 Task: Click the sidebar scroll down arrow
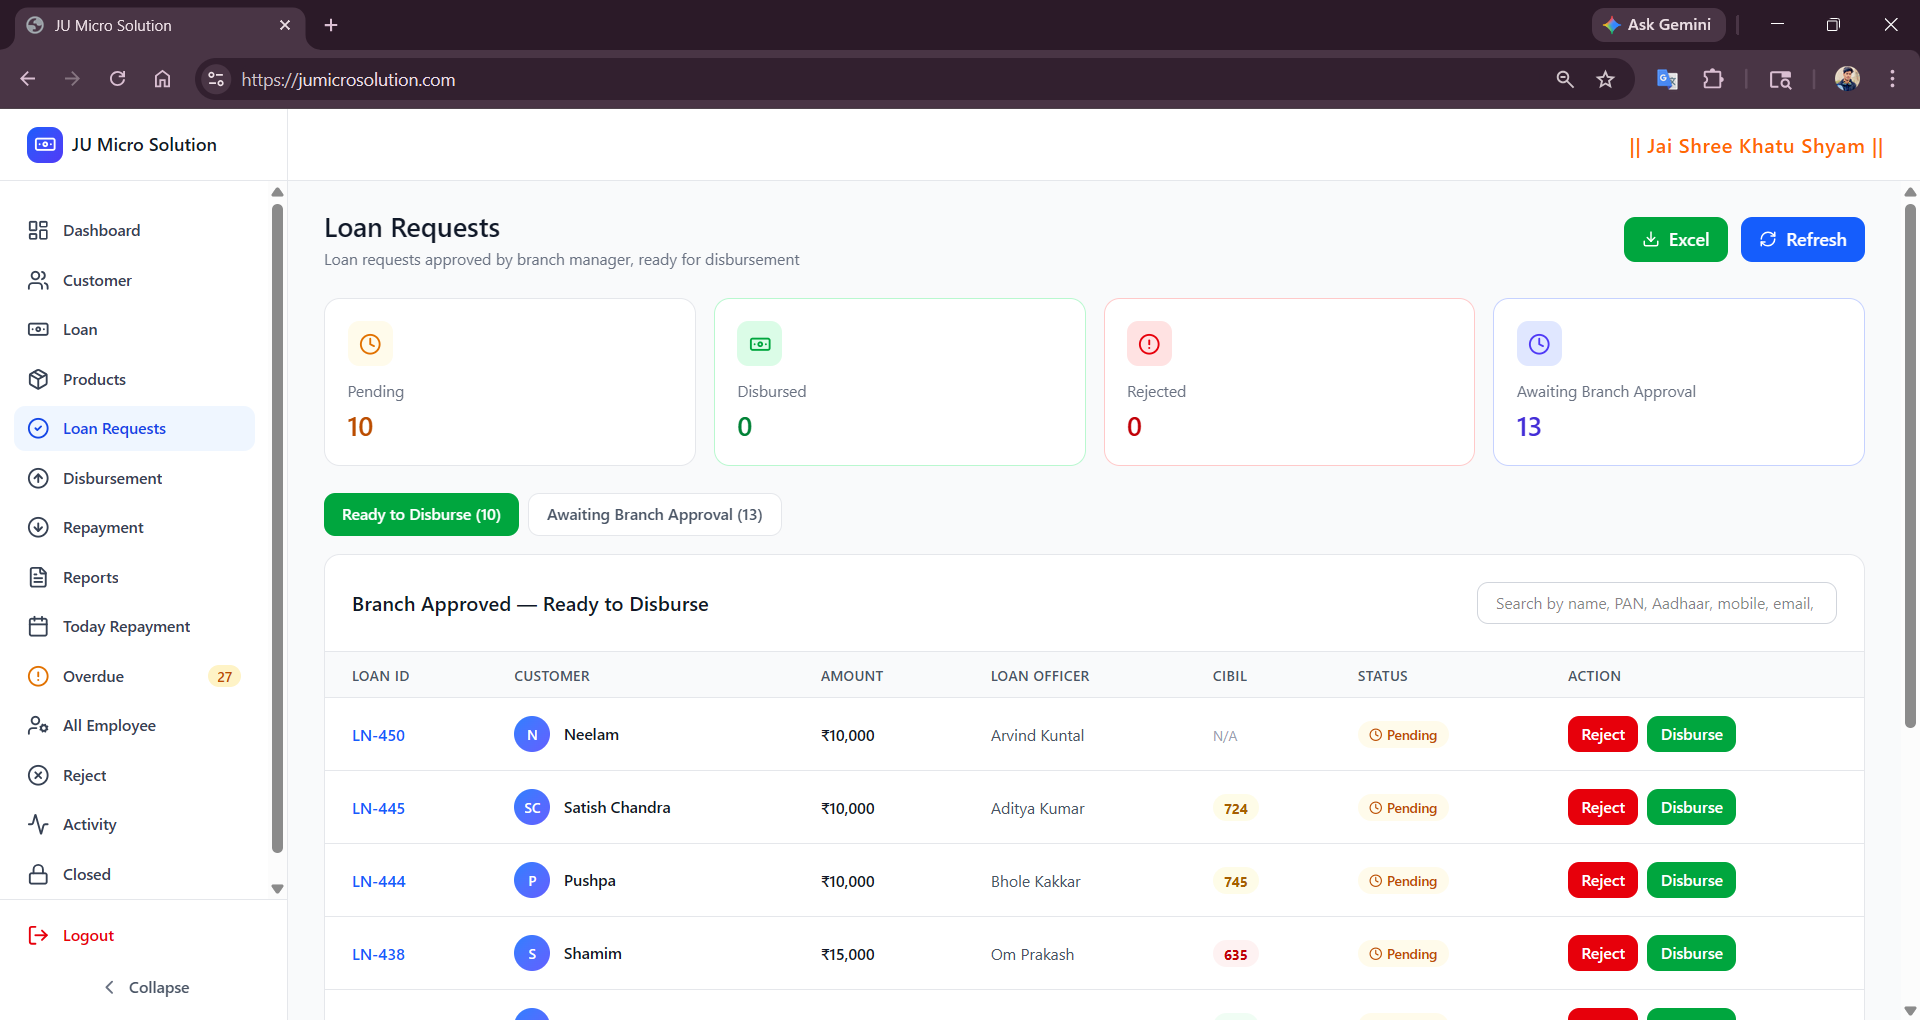point(277,888)
